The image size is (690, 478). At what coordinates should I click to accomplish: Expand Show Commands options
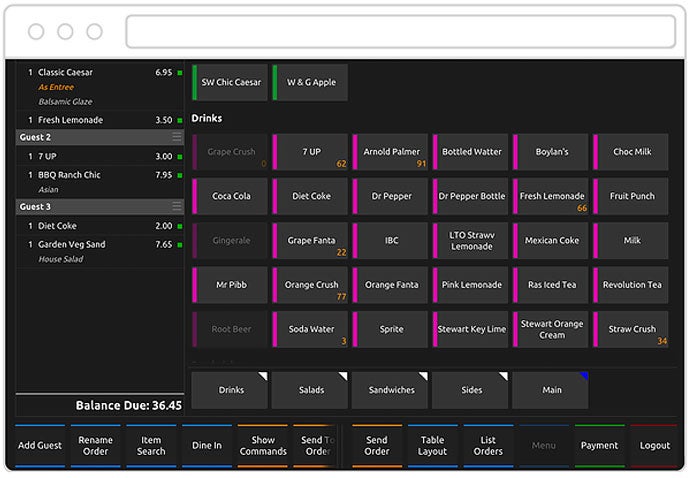coord(263,446)
